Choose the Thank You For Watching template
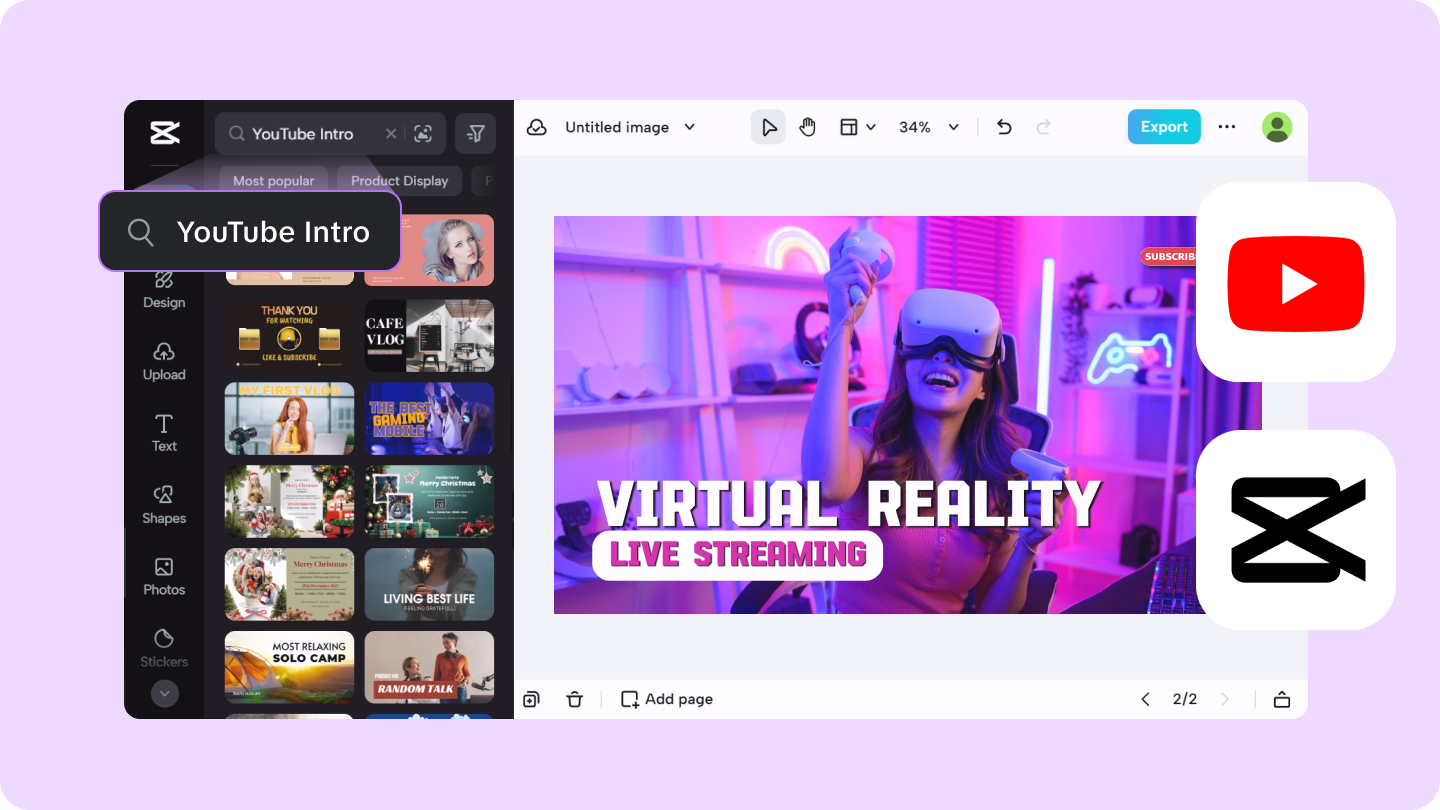The height and width of the screenshot is (810, 1440). [289, 336]
